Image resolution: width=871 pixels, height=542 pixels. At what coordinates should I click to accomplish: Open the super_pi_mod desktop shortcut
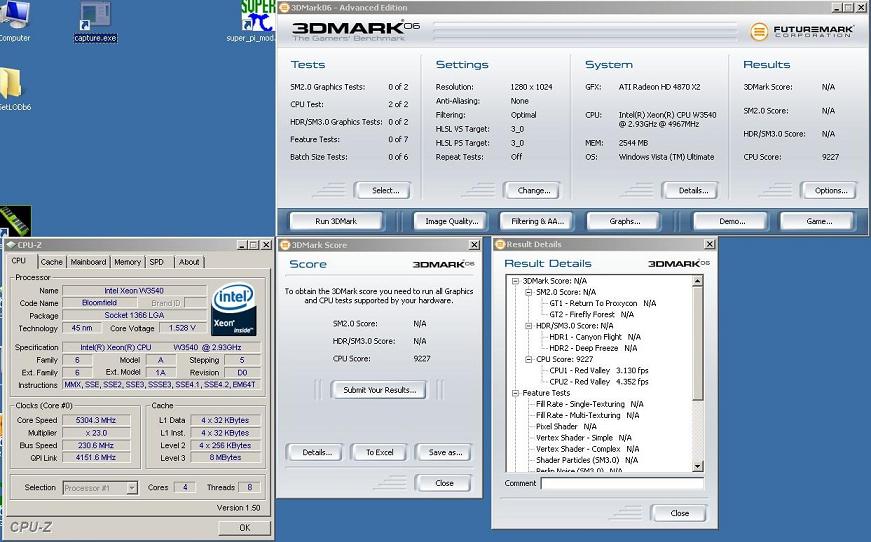click(256, 17)
